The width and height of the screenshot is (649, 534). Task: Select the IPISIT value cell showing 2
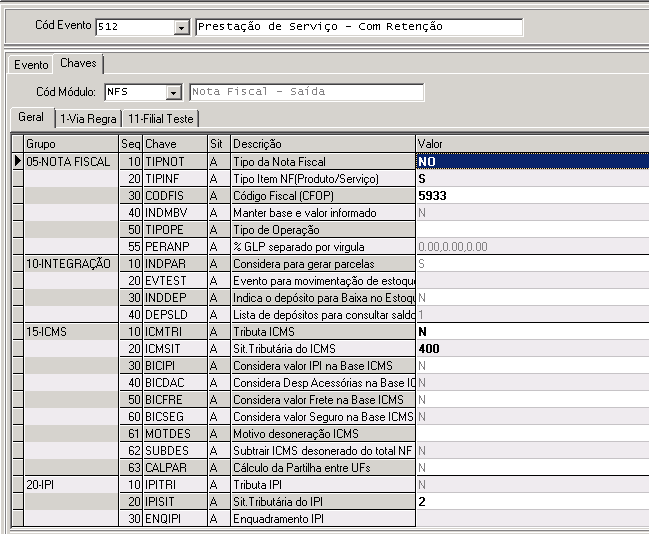[531, 501]
